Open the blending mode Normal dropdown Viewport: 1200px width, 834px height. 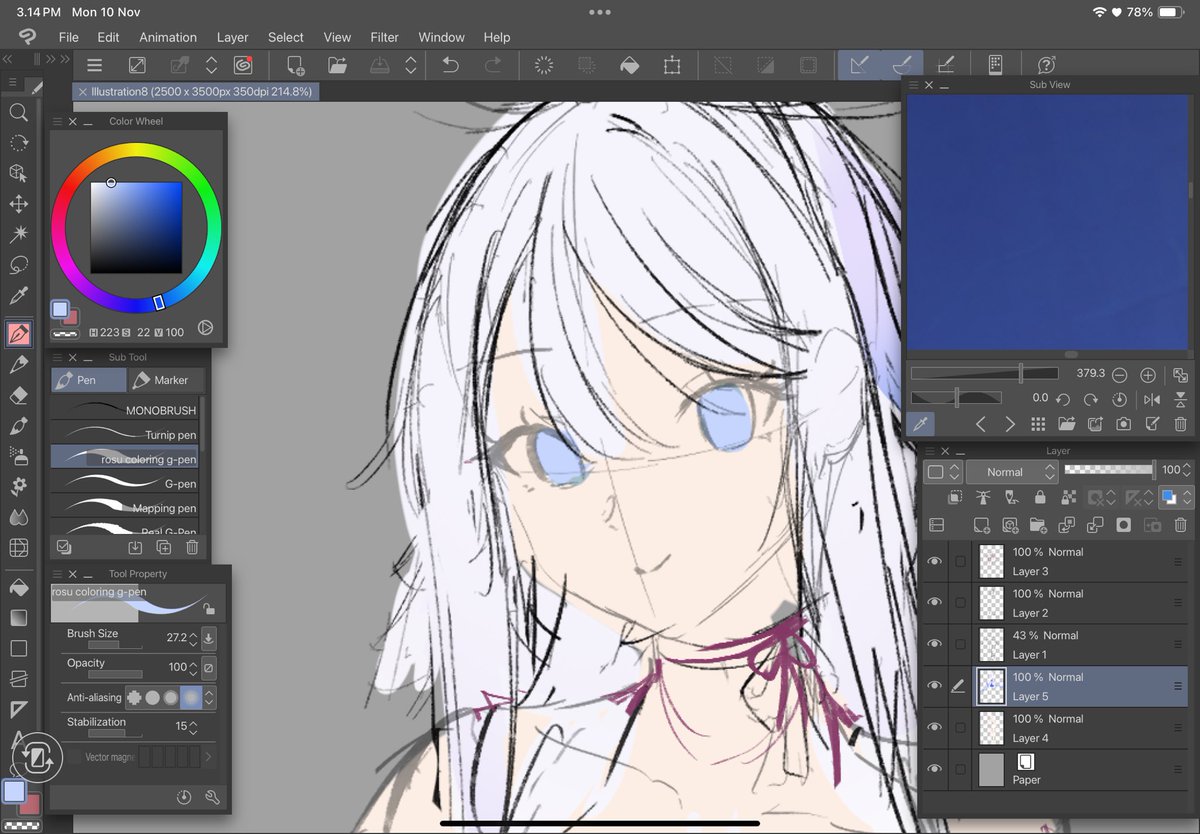click(x=1010, y=471)
